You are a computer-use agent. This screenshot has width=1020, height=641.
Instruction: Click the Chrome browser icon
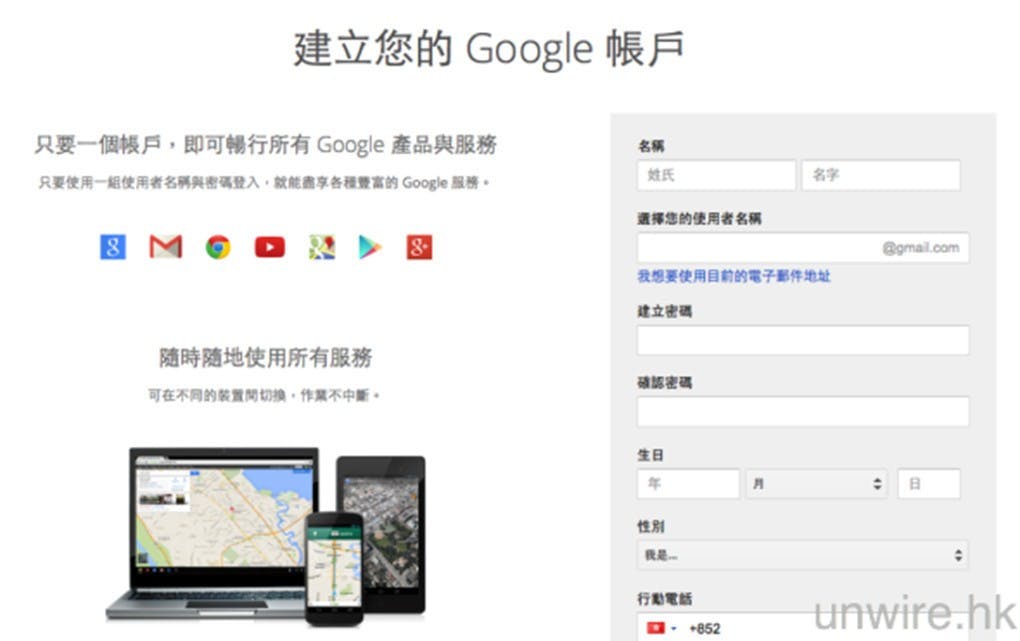[x=218, y=247]
